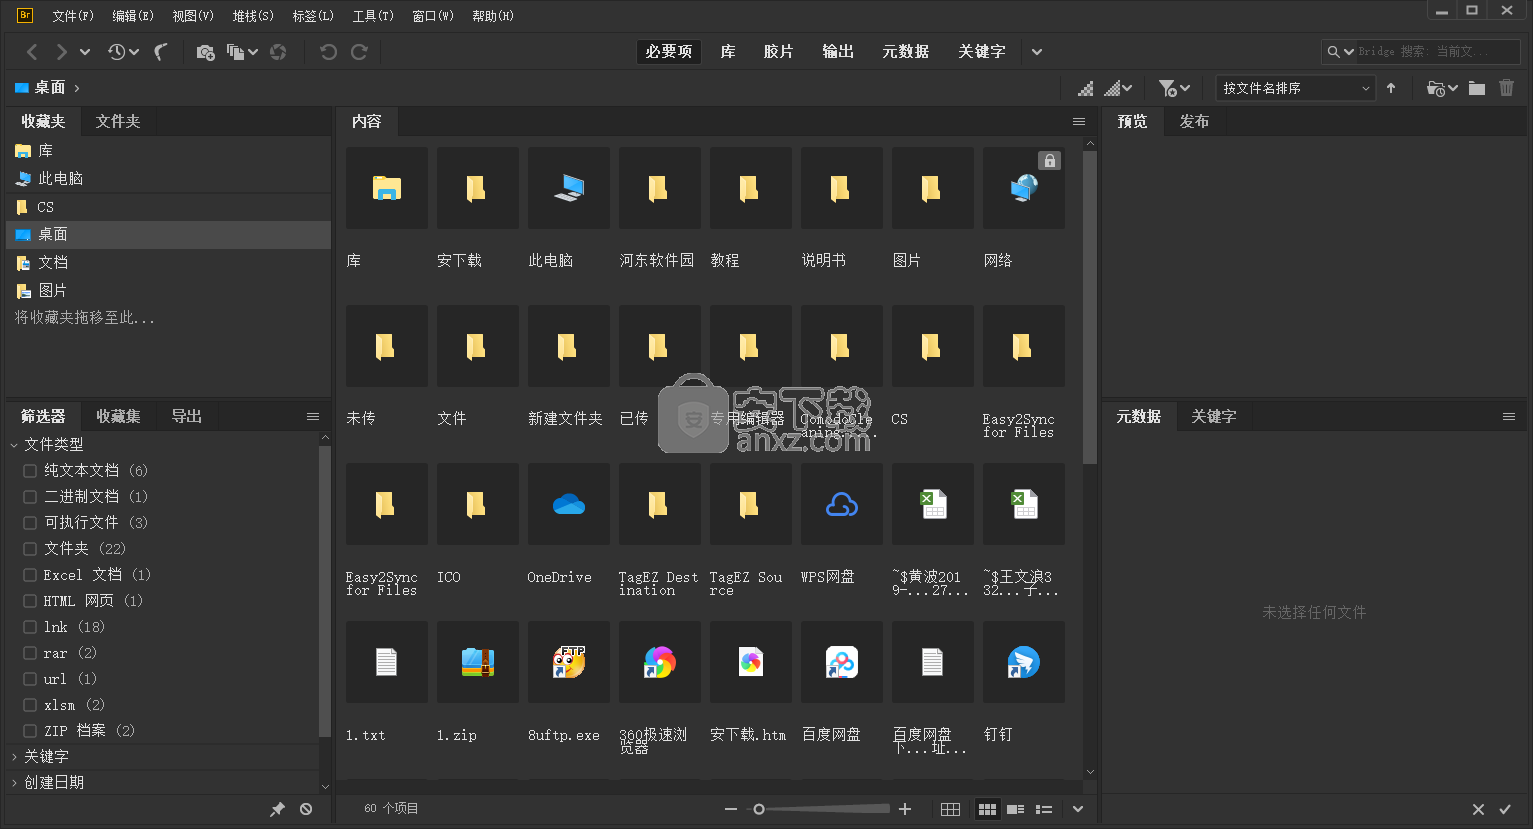The width and height of the screenshot is (1533, 829).
Task: Open the 文件(F) menu
Action: [73, 16]
